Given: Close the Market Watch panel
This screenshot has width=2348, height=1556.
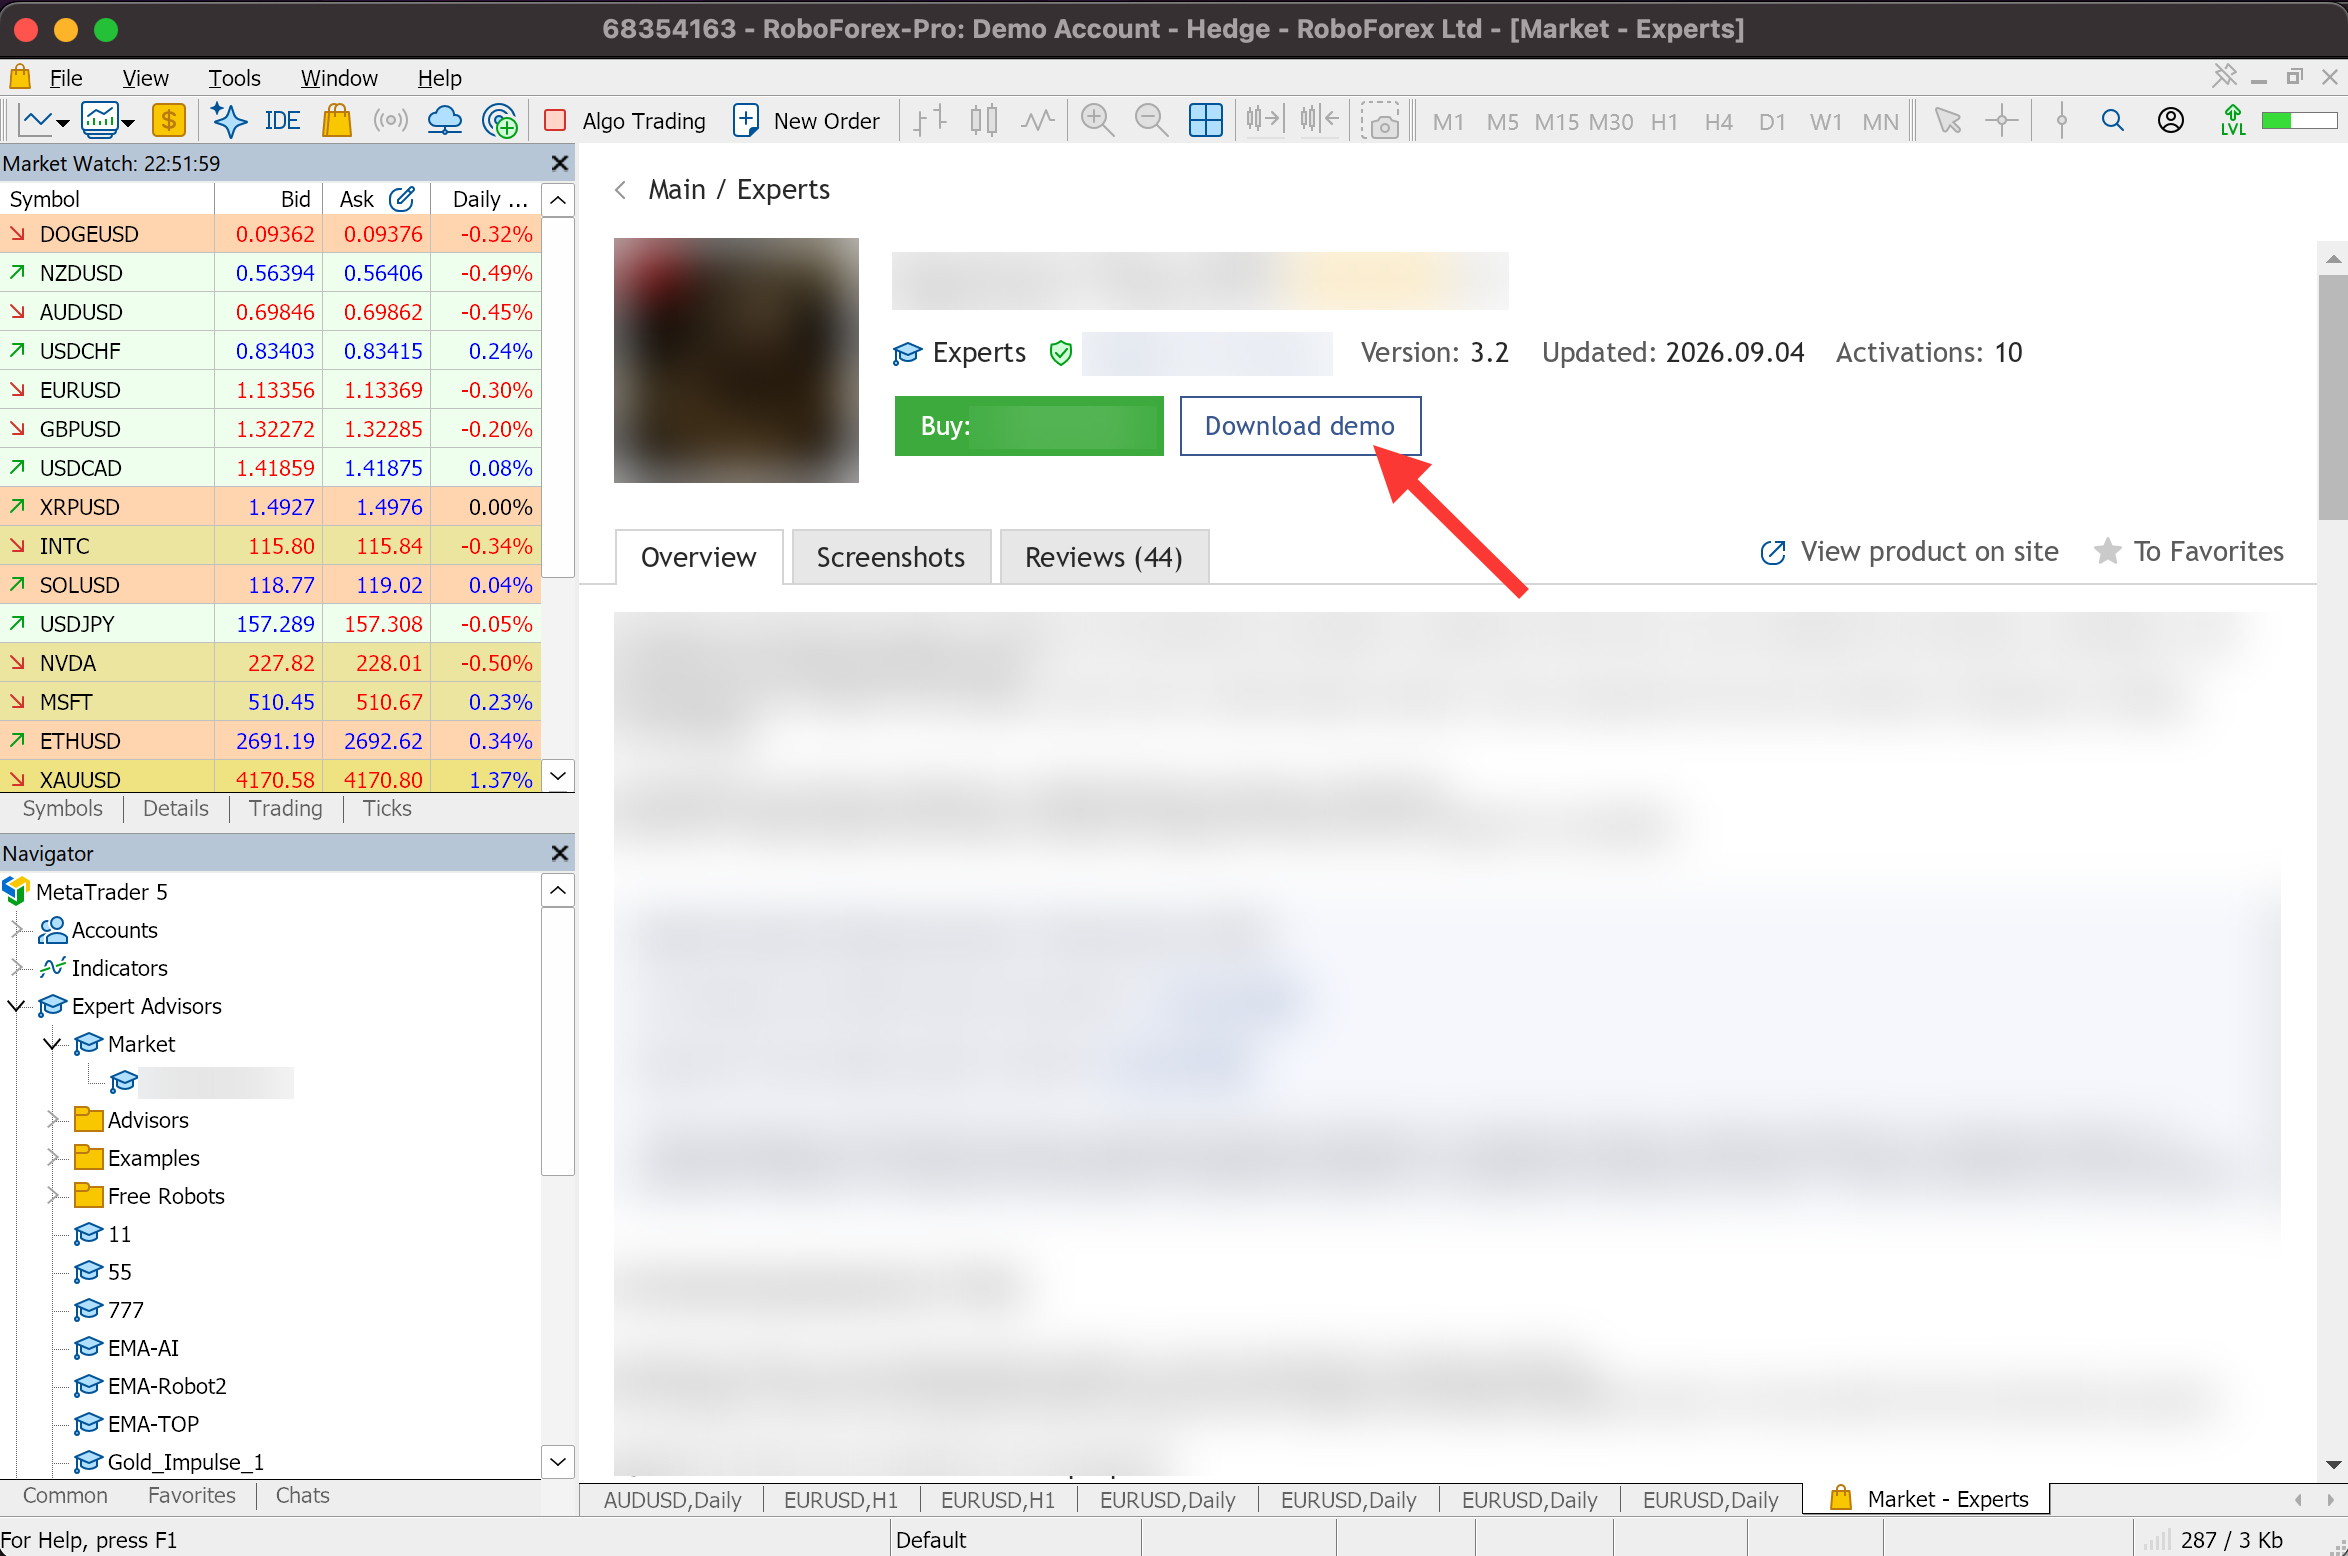Looking at the screenshot, I should pyautogui.click(x=560, y=163).
